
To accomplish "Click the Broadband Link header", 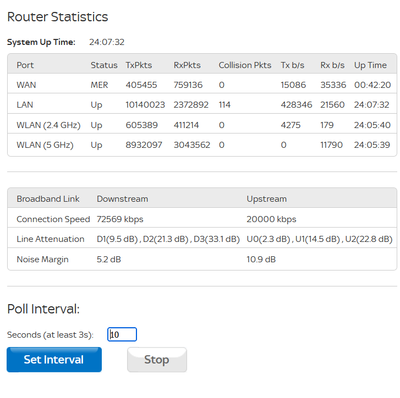I will (x=48, y=199).
